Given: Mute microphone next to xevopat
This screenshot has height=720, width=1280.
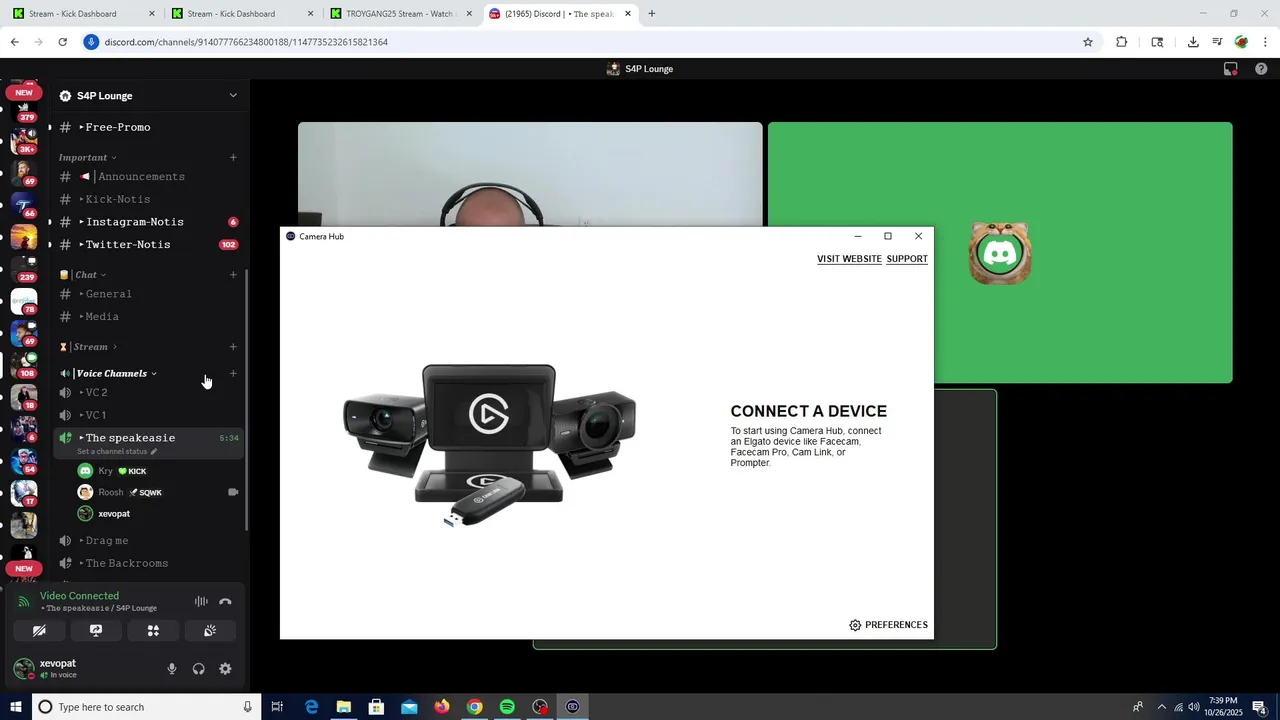Looking at the screenshot, I should click(172, 669).
